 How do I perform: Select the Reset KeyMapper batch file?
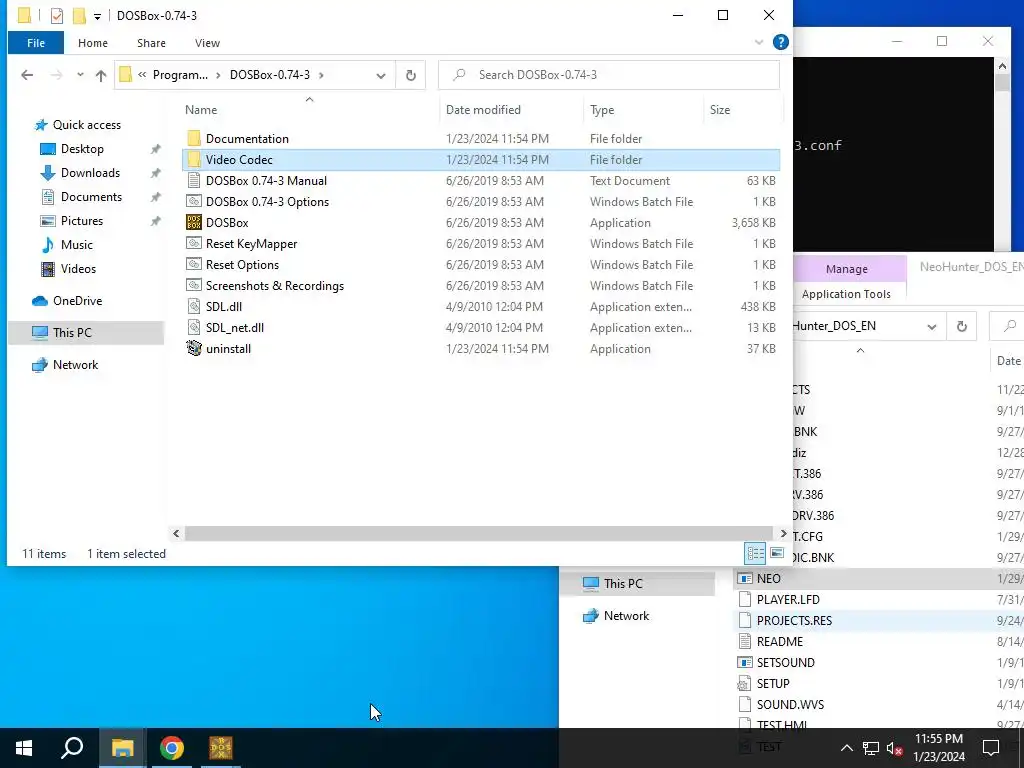coord(251,244)
